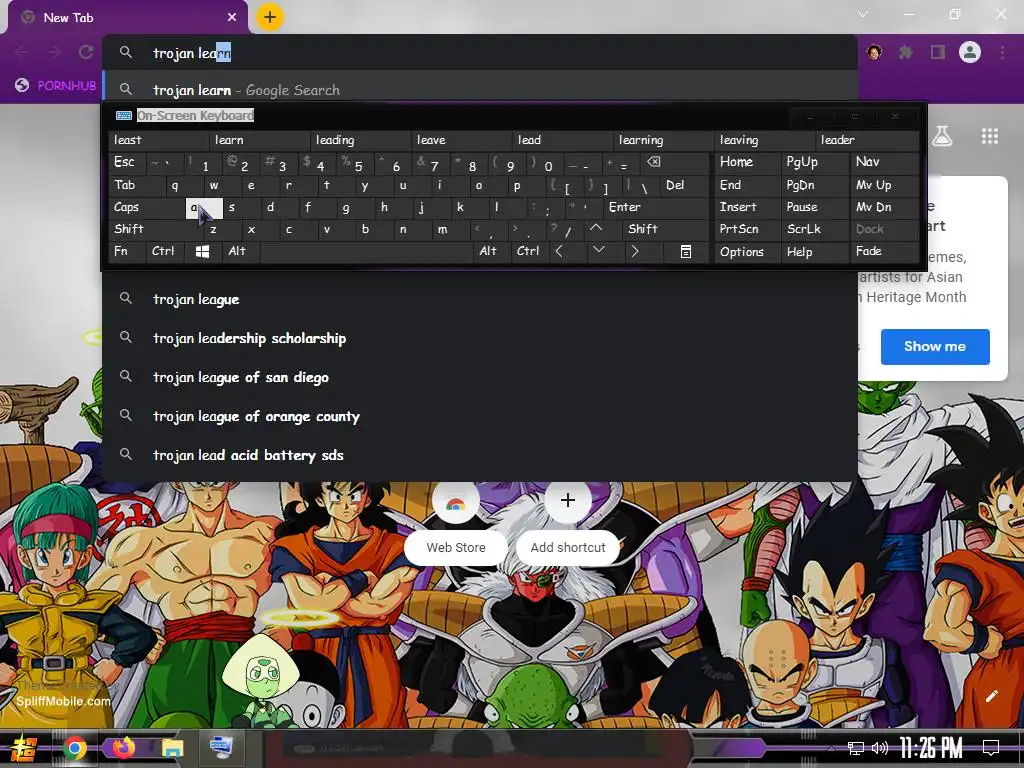Click the down arrow key on keyboard
Screen dimensions: 1024x768
pos(598,251)
